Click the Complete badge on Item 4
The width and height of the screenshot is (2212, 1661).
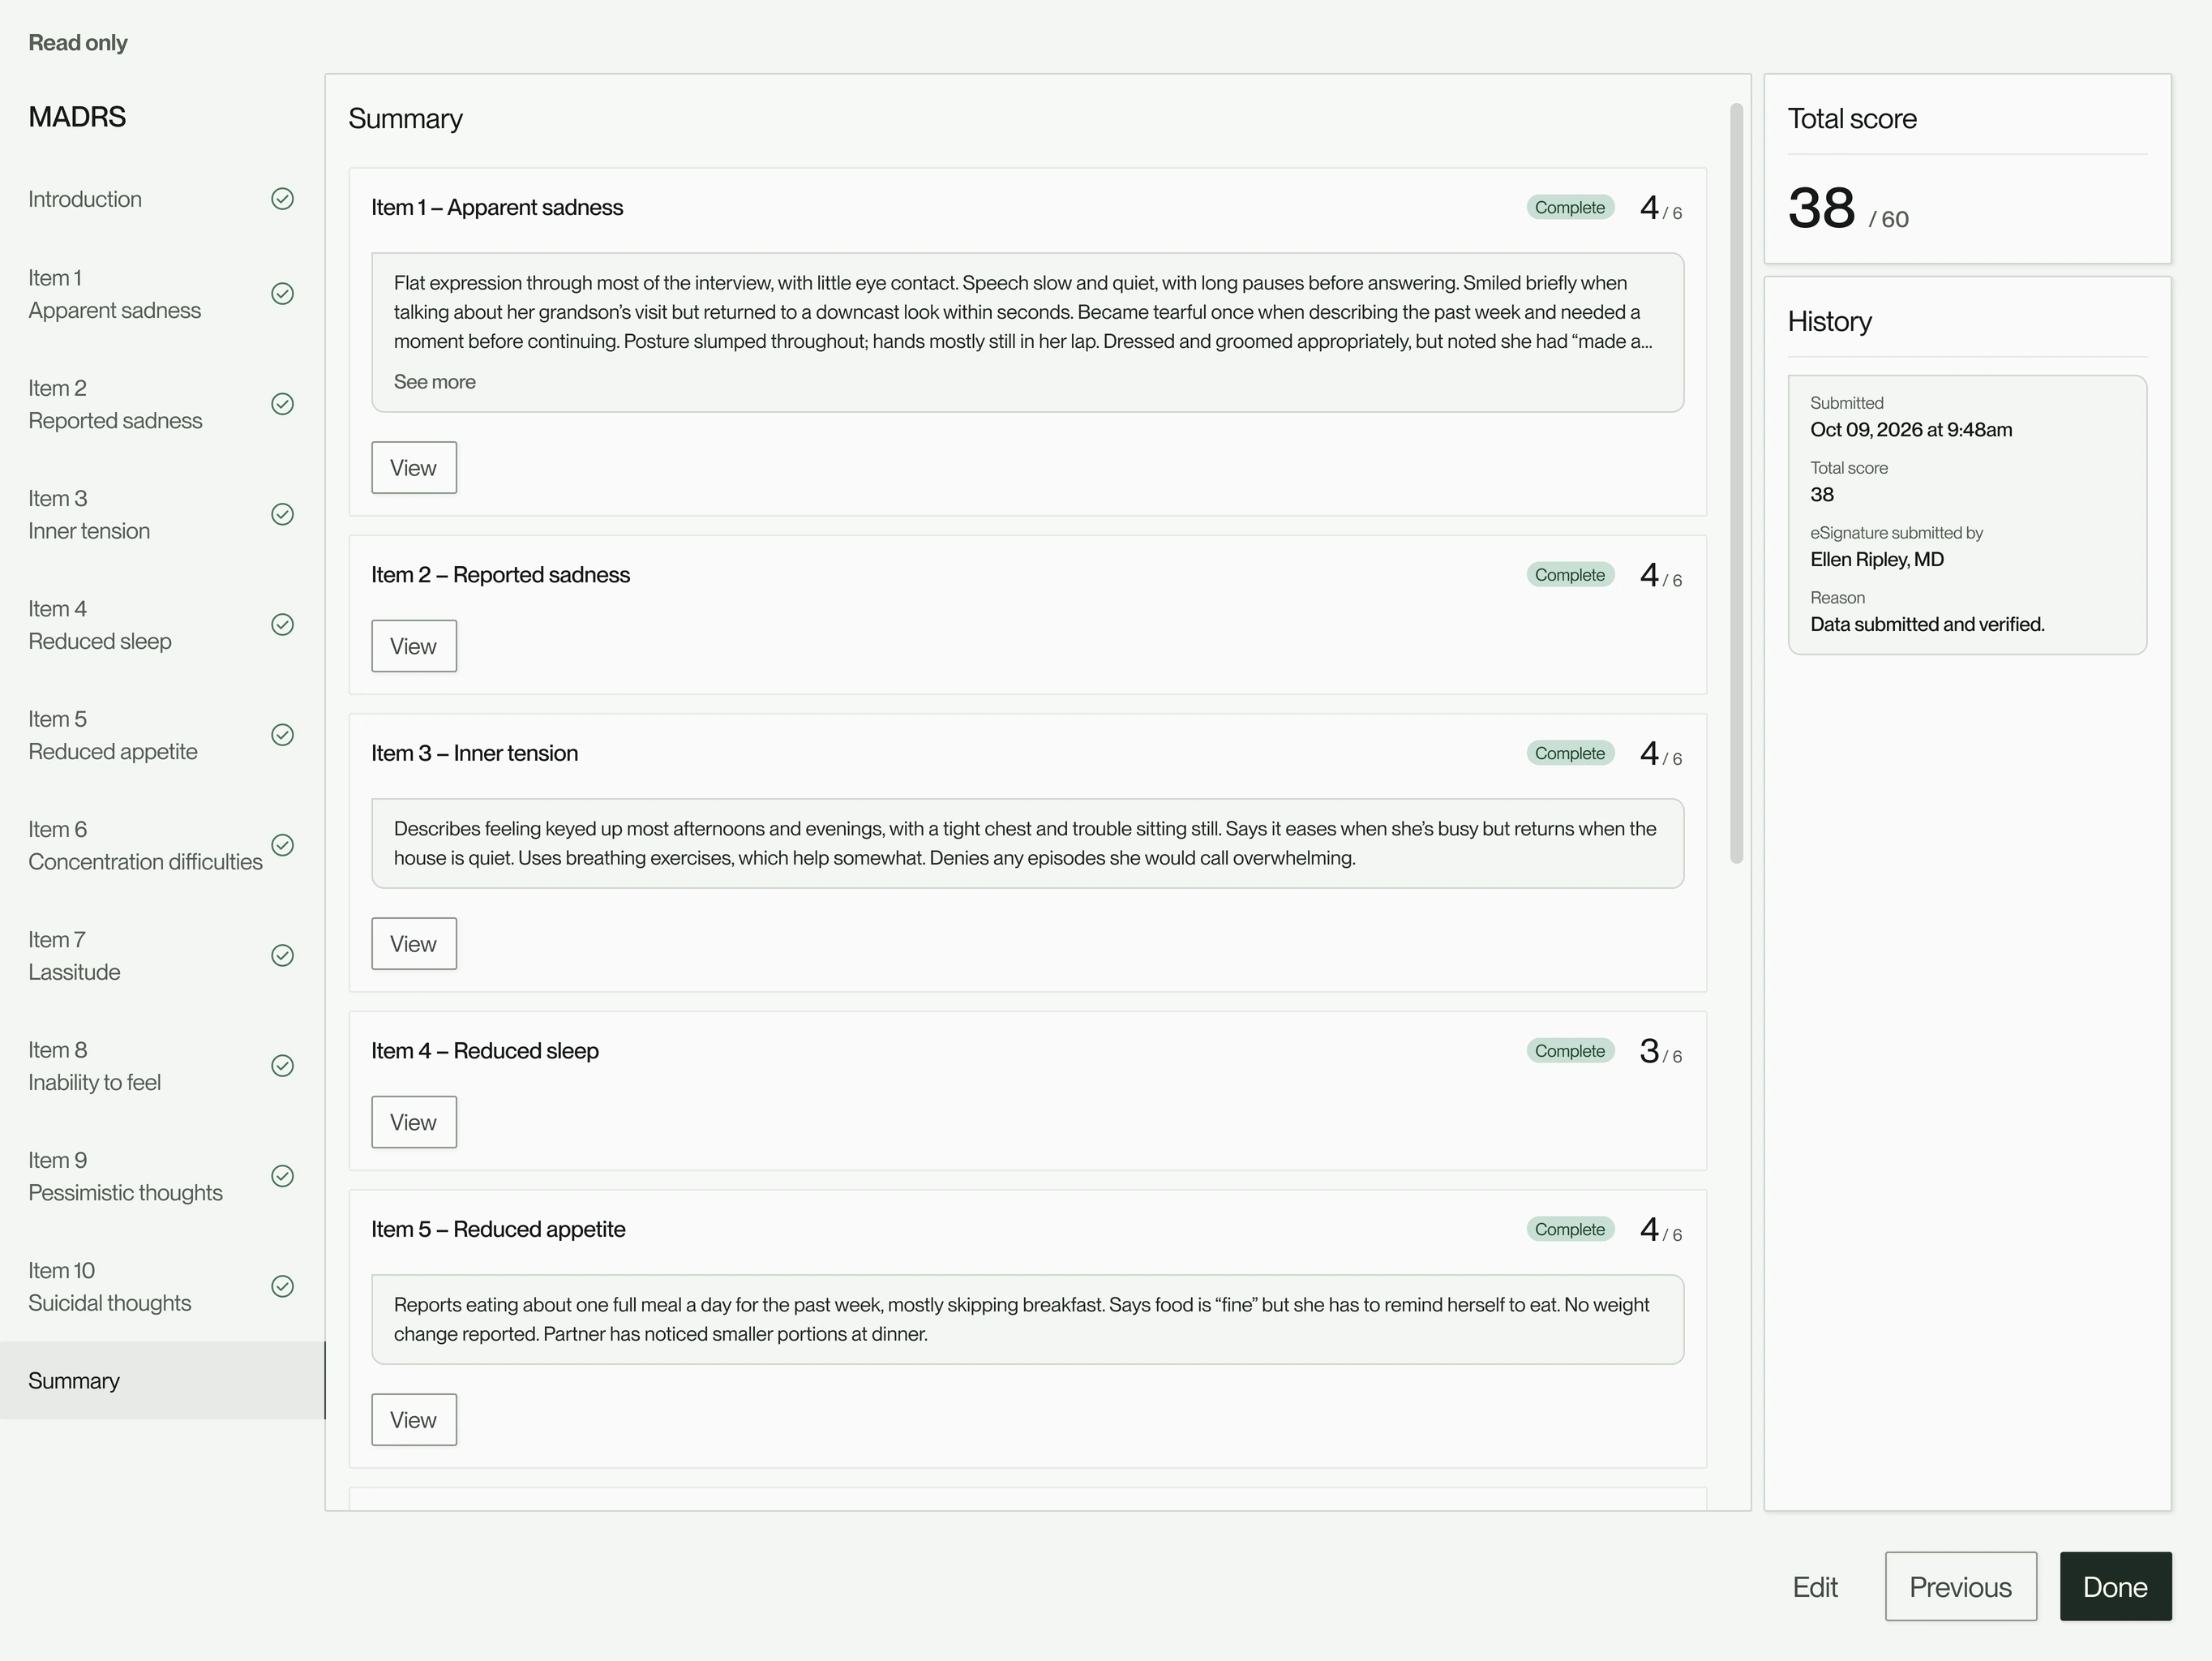pyautogui.click(x=1570, y=1051)
